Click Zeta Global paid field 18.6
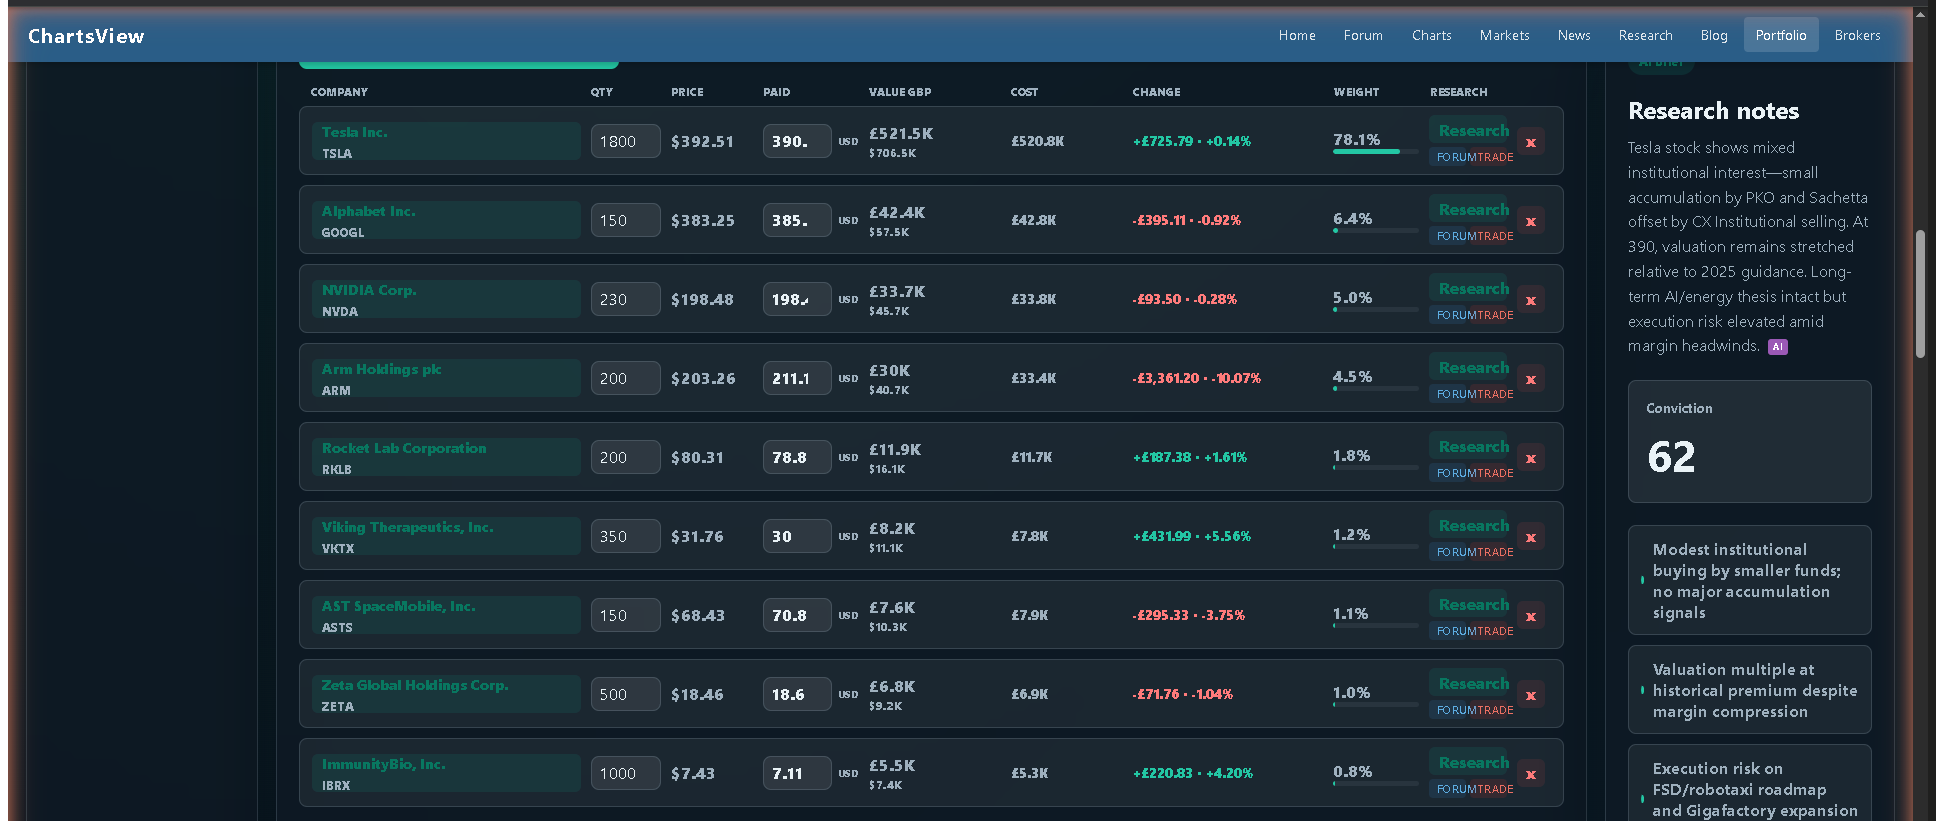Viewport: 1936px width, 821px height. point(797,694)
